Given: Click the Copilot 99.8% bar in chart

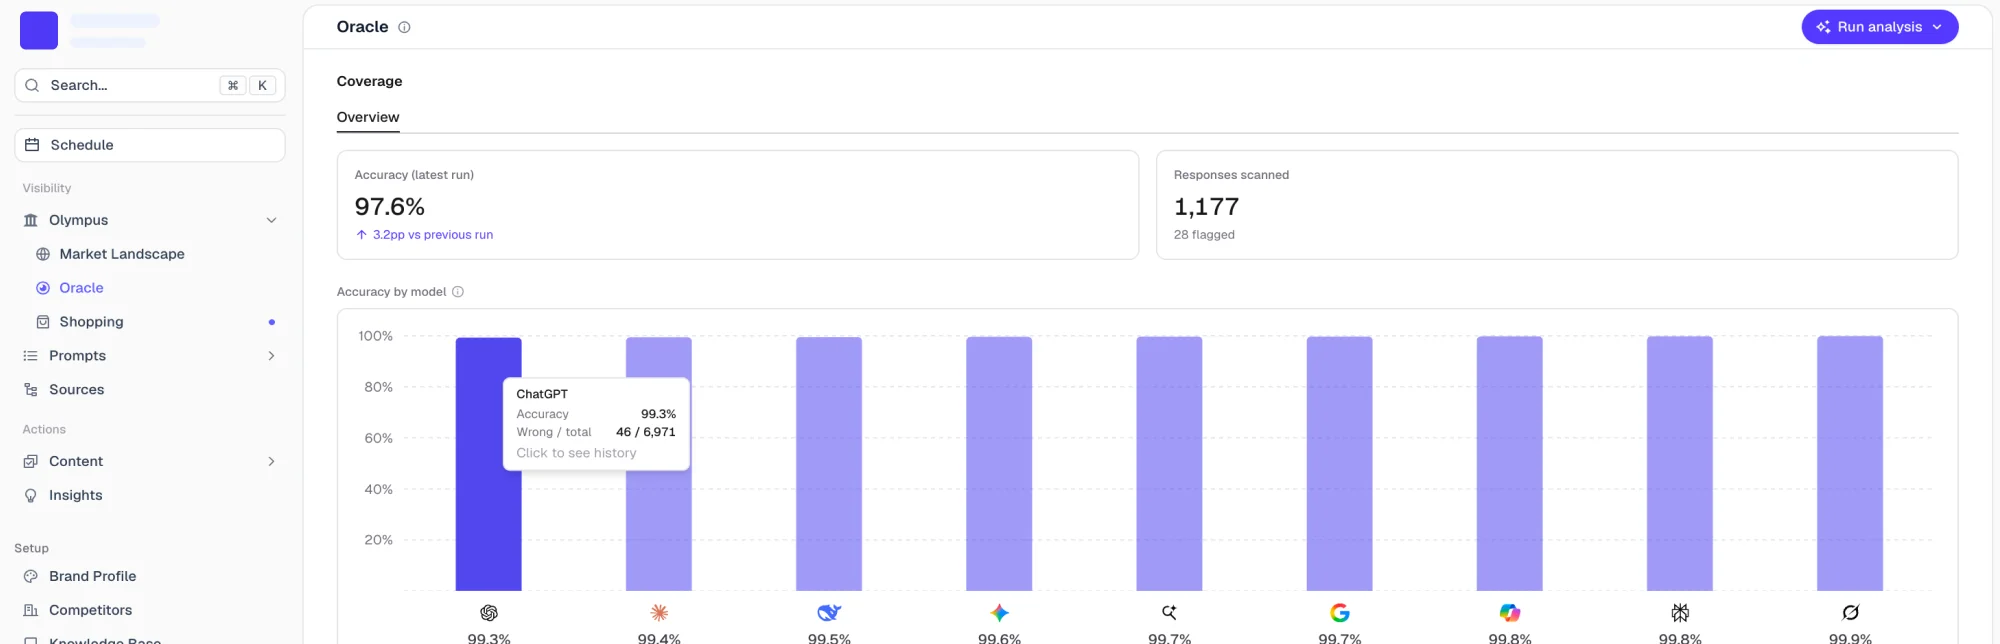Looking at the screenshot, I should click(x=1510, y=463).
